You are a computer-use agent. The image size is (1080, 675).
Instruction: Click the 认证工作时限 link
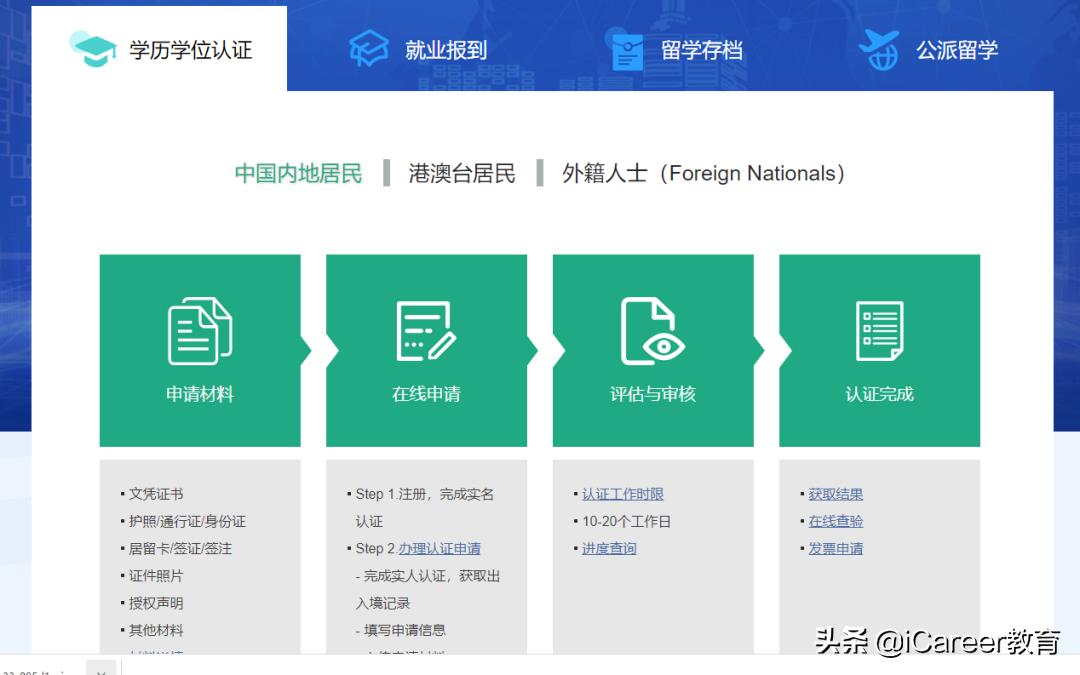pos(622,493)
